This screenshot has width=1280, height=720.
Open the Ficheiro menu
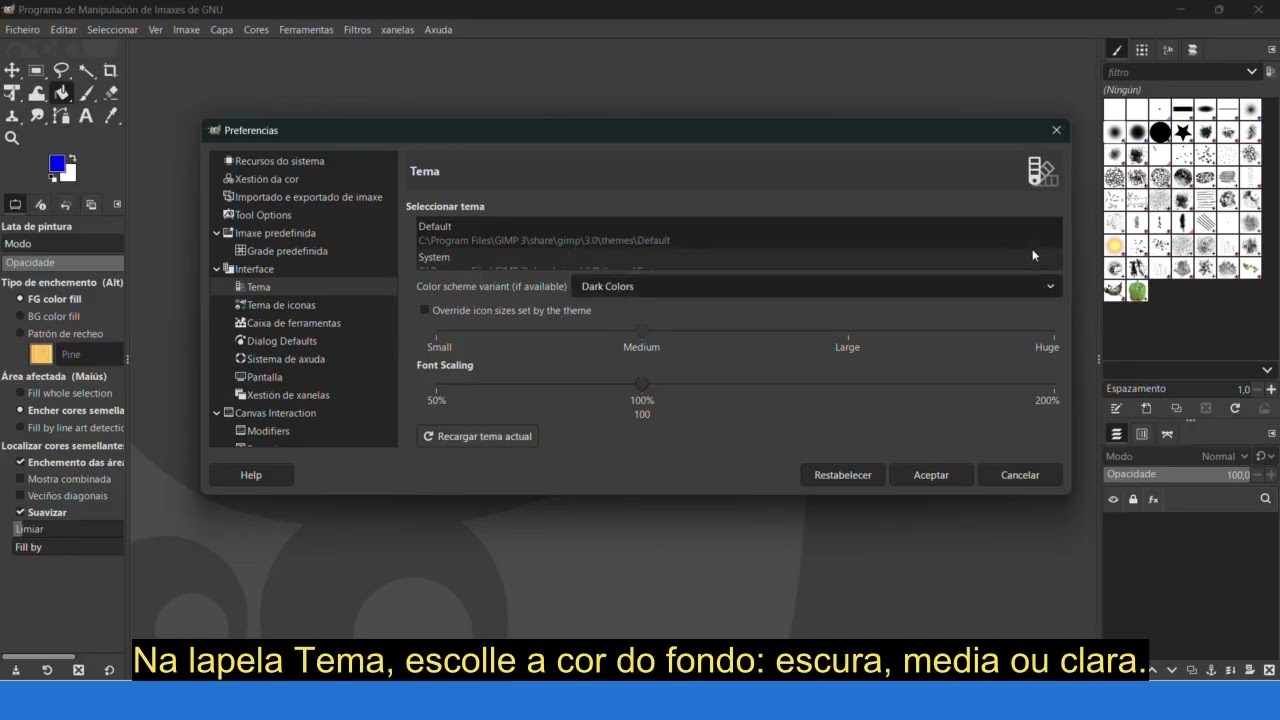pyautogui.click(x=22, y=30)
